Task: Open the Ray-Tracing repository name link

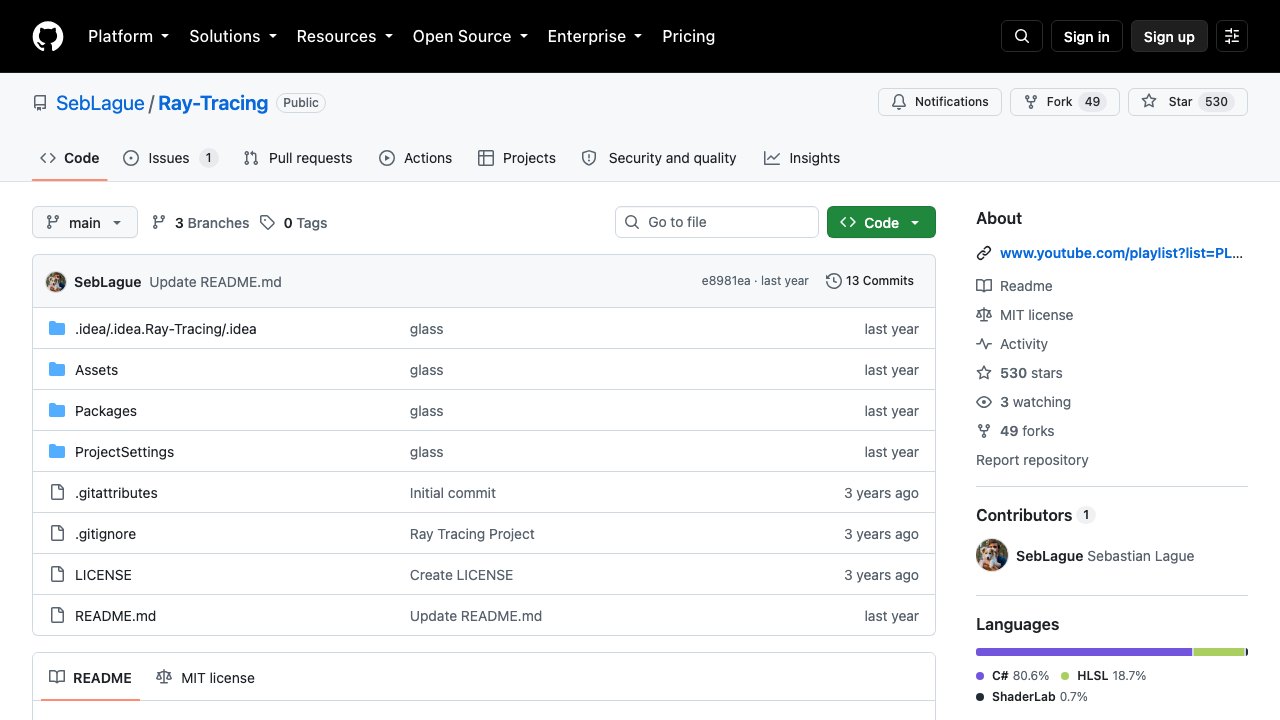Action: click(213, 103)
